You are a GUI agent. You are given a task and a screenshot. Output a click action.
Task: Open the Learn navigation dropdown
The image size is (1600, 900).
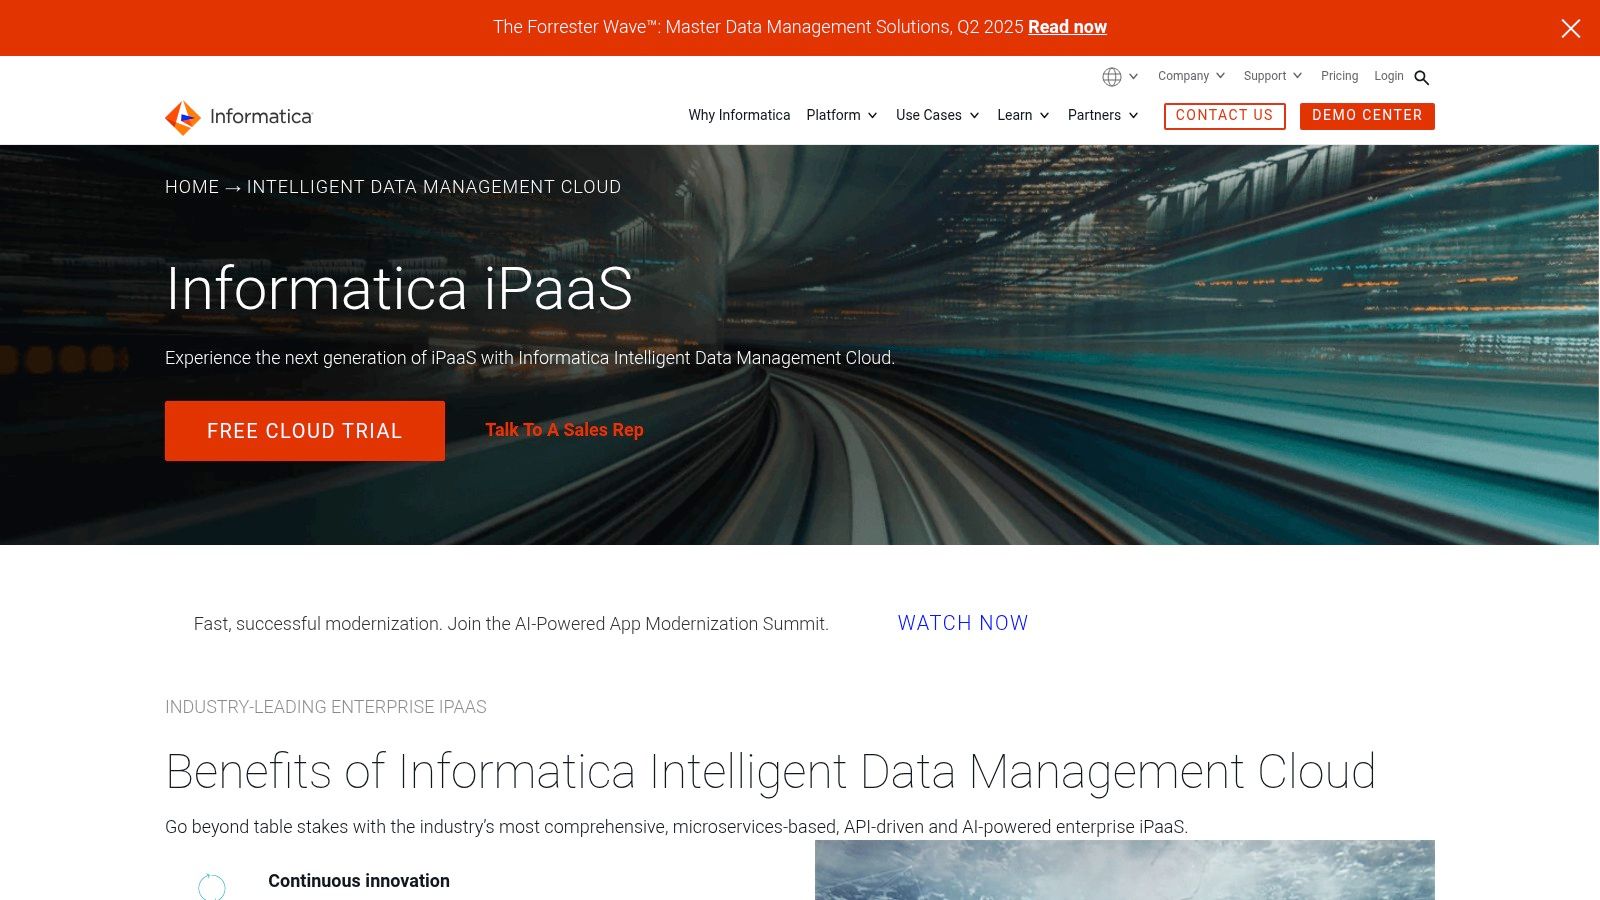pyautogui.click(x=1023, y=115)
